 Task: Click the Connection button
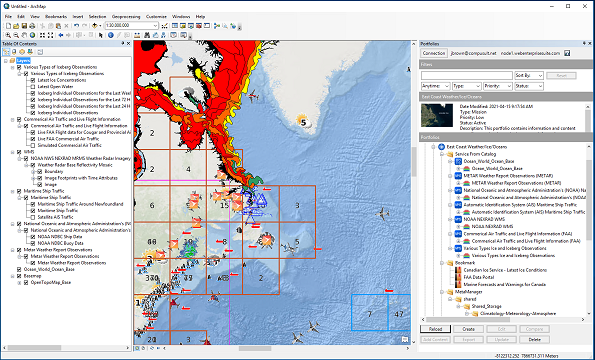434,53
